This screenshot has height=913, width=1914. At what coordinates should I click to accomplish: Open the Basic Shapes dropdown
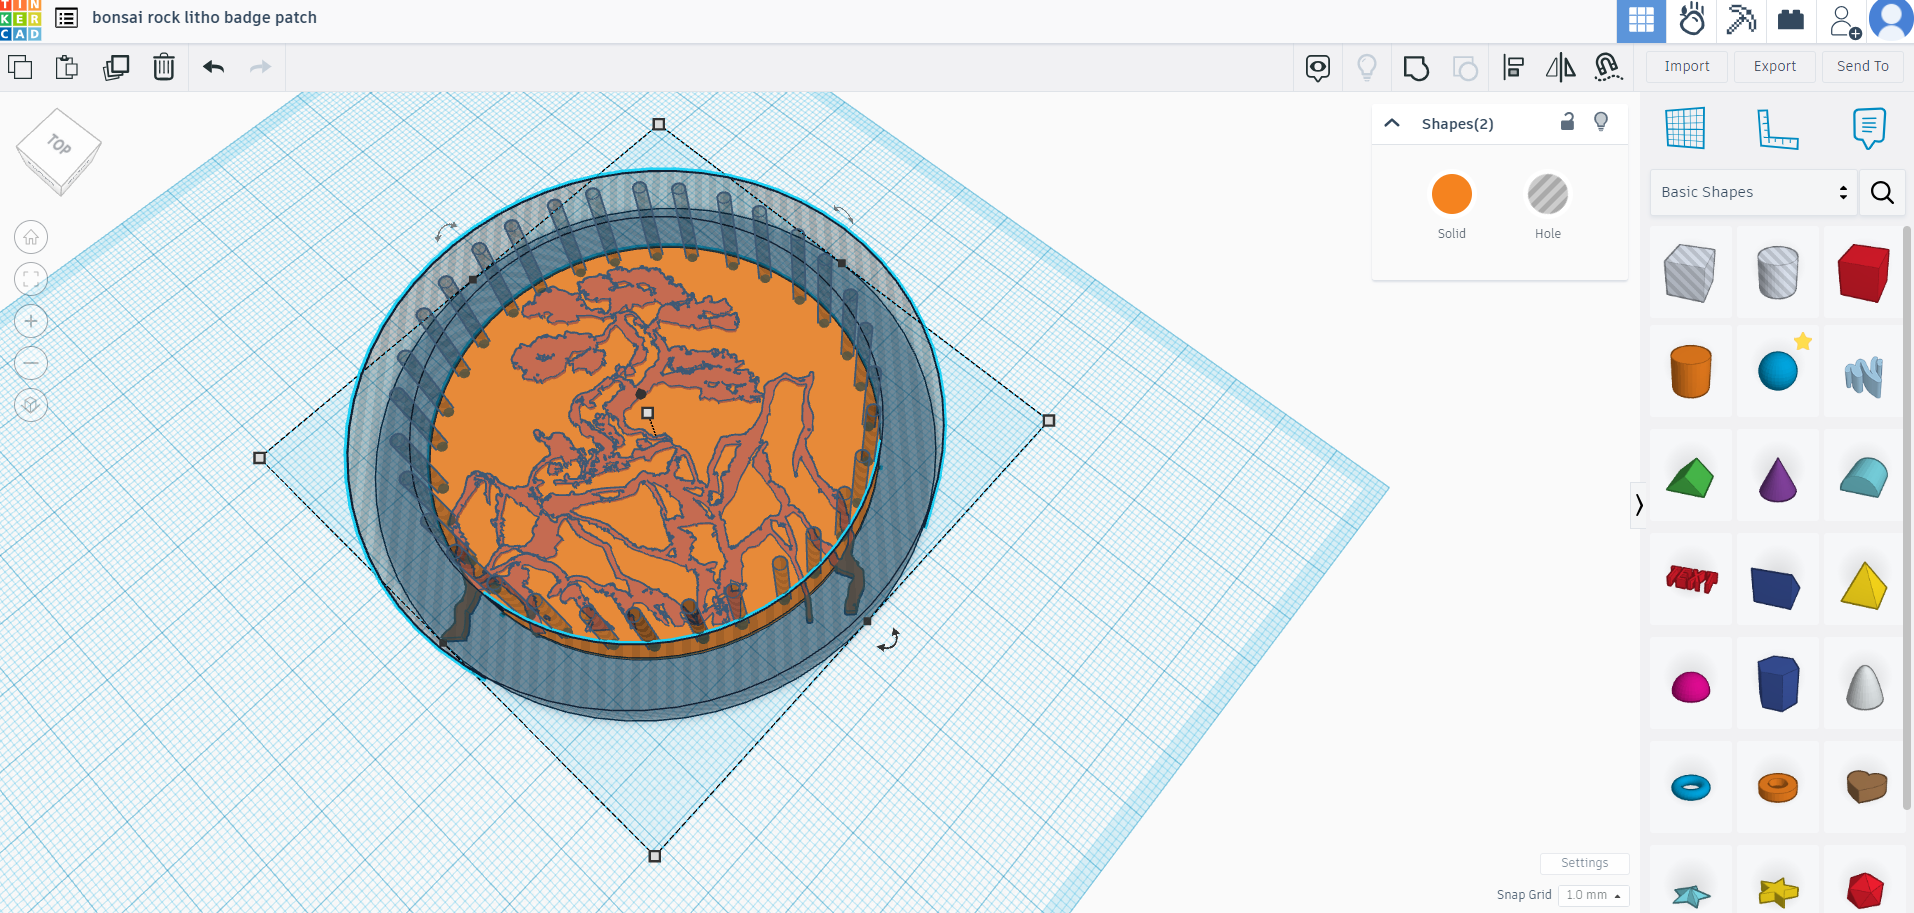click(x=1750, y=192)
